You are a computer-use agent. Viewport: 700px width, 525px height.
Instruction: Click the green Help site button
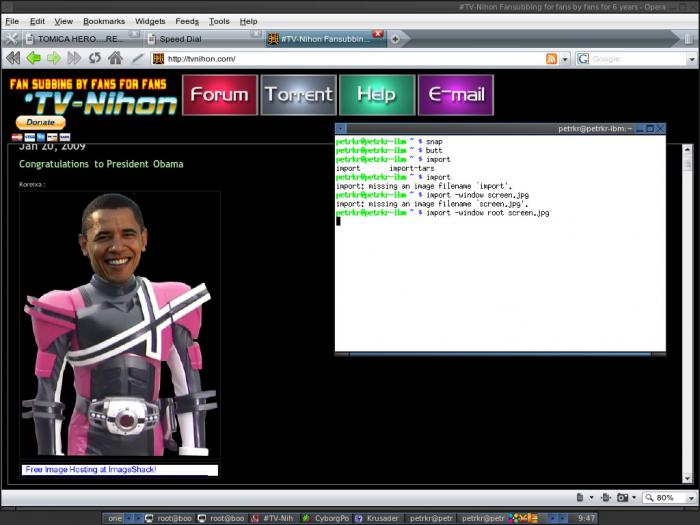(377, 95)
